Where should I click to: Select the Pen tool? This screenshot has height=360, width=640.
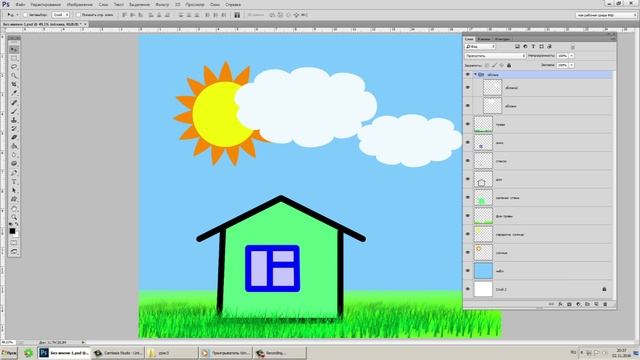pyautogui.click(x=14, y=173)
